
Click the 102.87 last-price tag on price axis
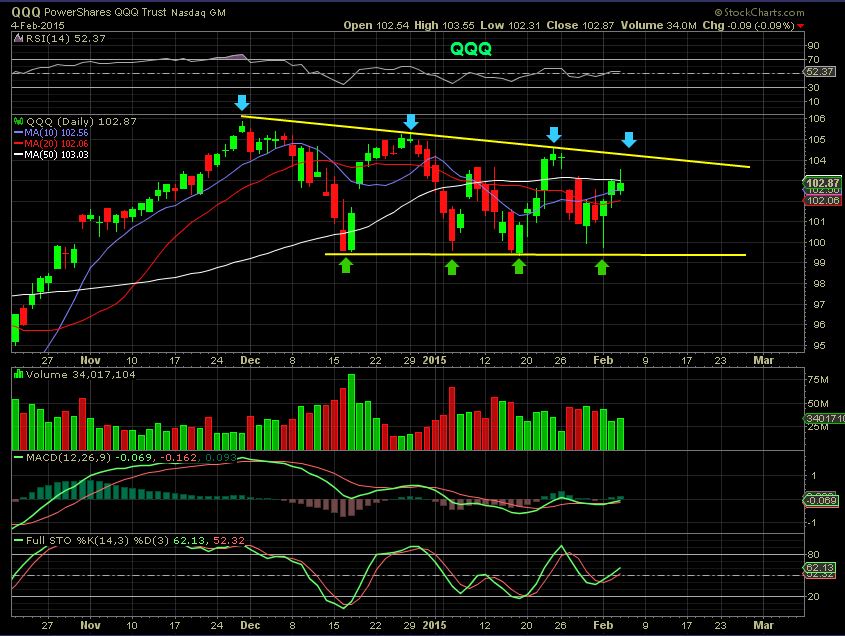click(822, 183)
